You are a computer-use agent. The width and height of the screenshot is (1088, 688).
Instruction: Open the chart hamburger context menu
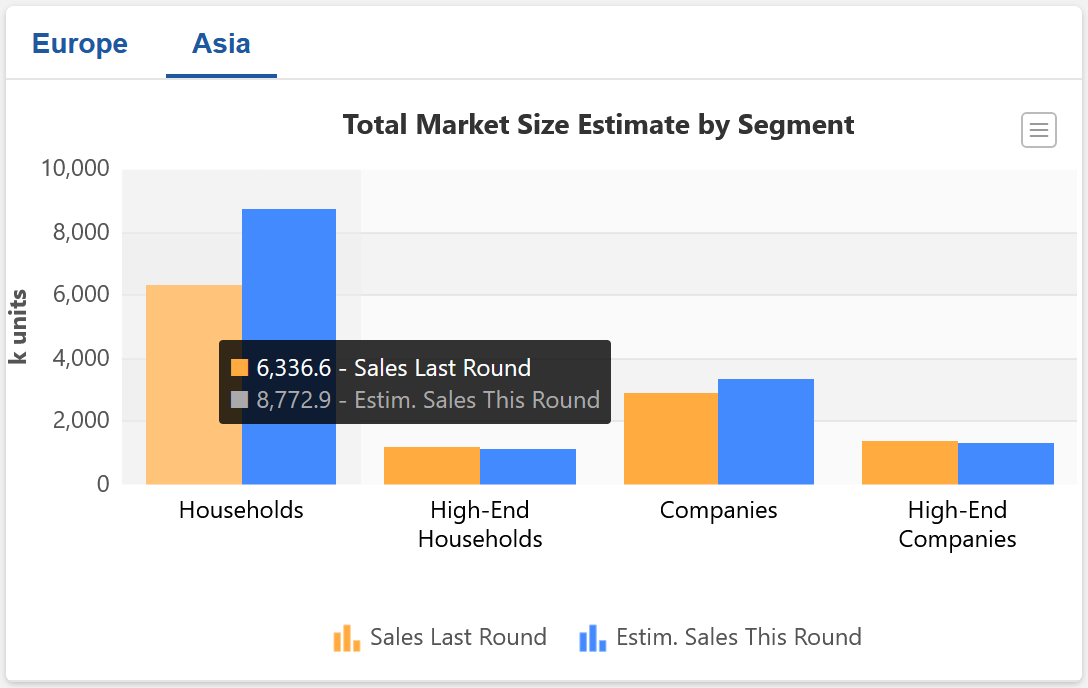coord(1039,130)
